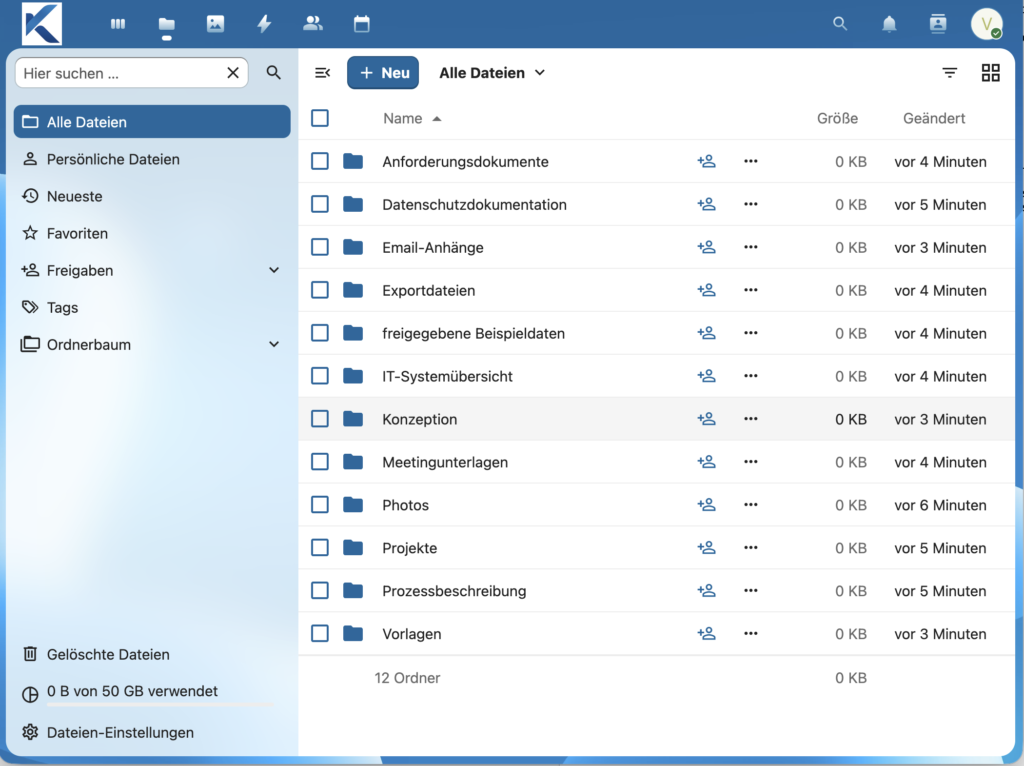
Task: Click 'vor 6 Minuten' in Photos row
Action: [x=940, y=505]
